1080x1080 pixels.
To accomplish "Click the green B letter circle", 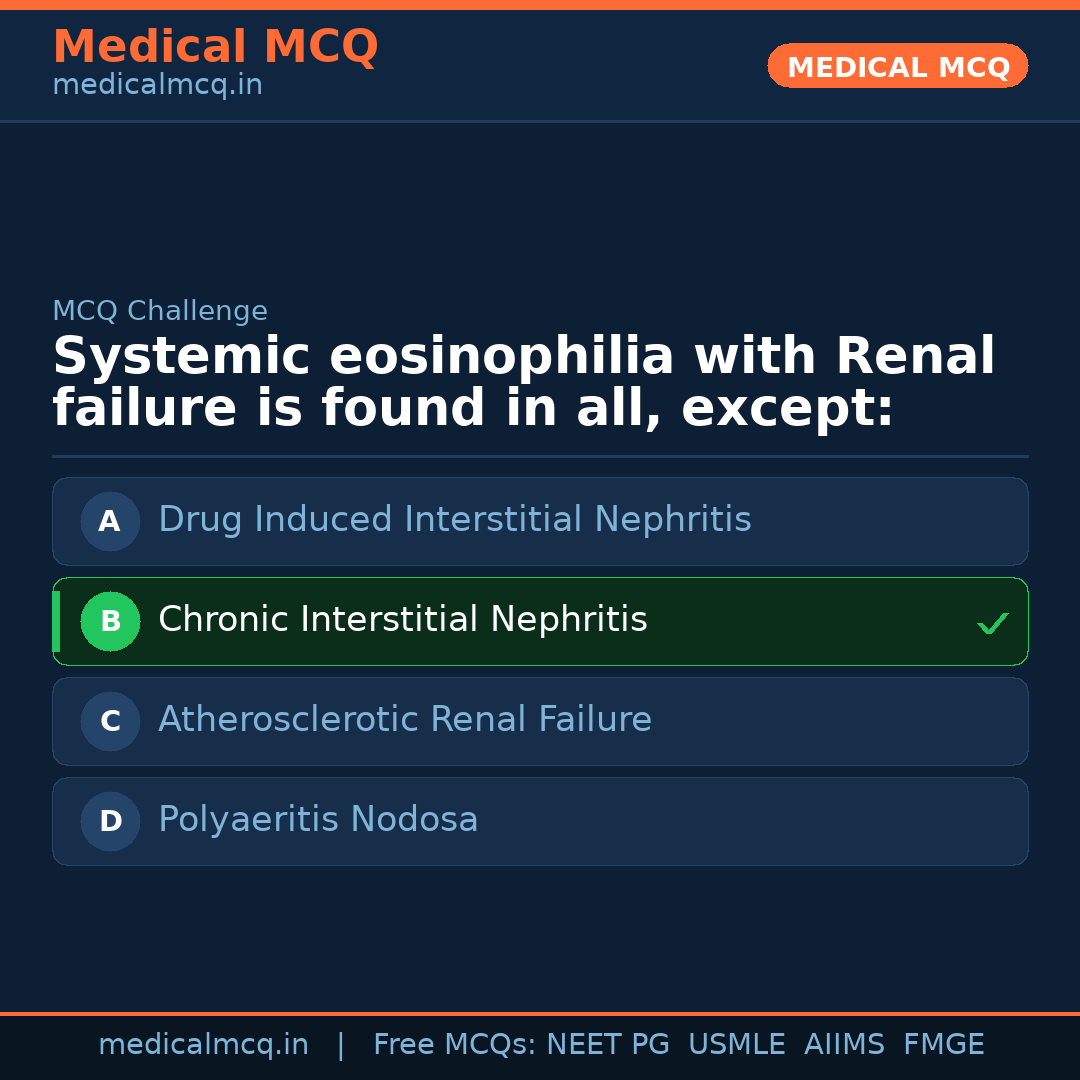I will (x=110, y=621).
